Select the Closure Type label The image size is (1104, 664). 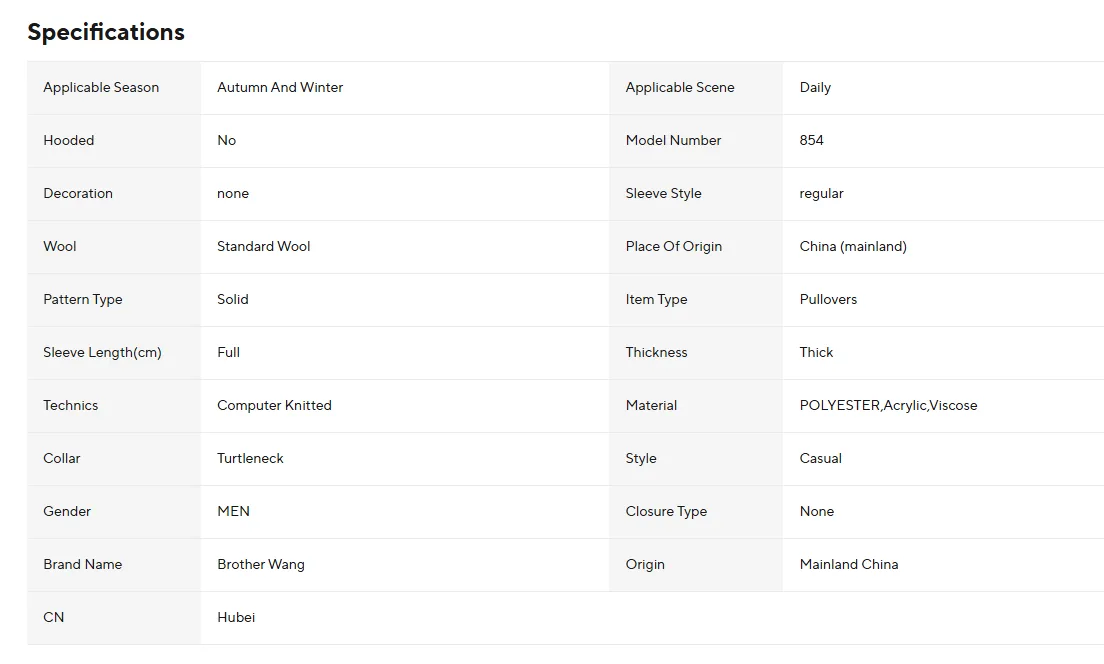point(666,512)
